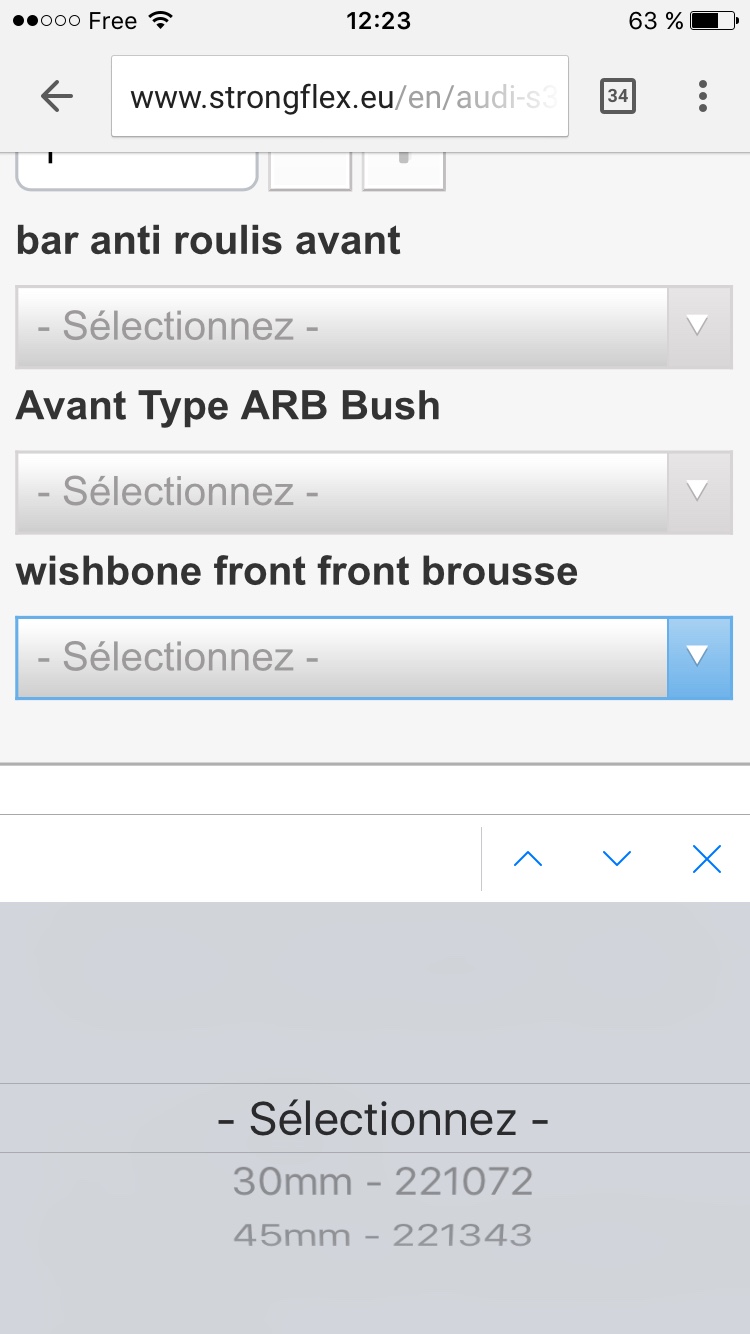Tap the clock in the status bar
This screenshot has height=1334, width=750.
[378, 21]
